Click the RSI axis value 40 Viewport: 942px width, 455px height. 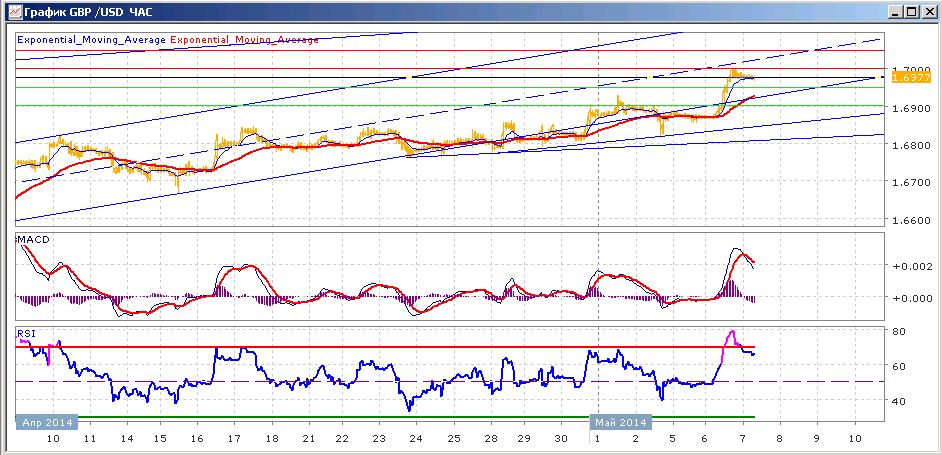[x=899, y=401]
